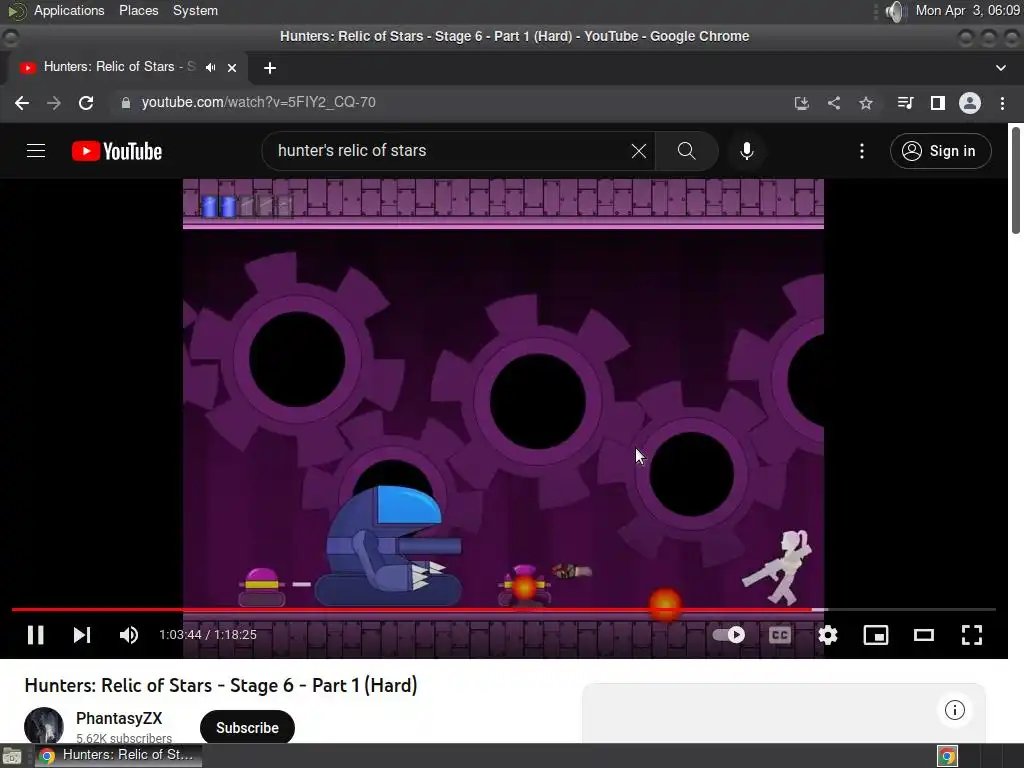
Task: Click the clock showing Mon Apr 3
Action: click(968, 10)
